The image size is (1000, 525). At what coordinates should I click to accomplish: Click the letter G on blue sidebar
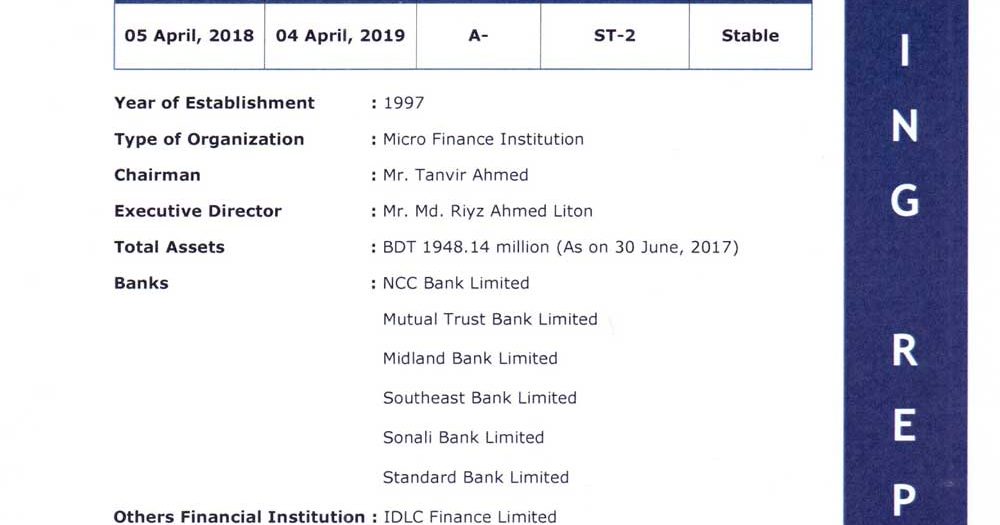coord(904,201)
